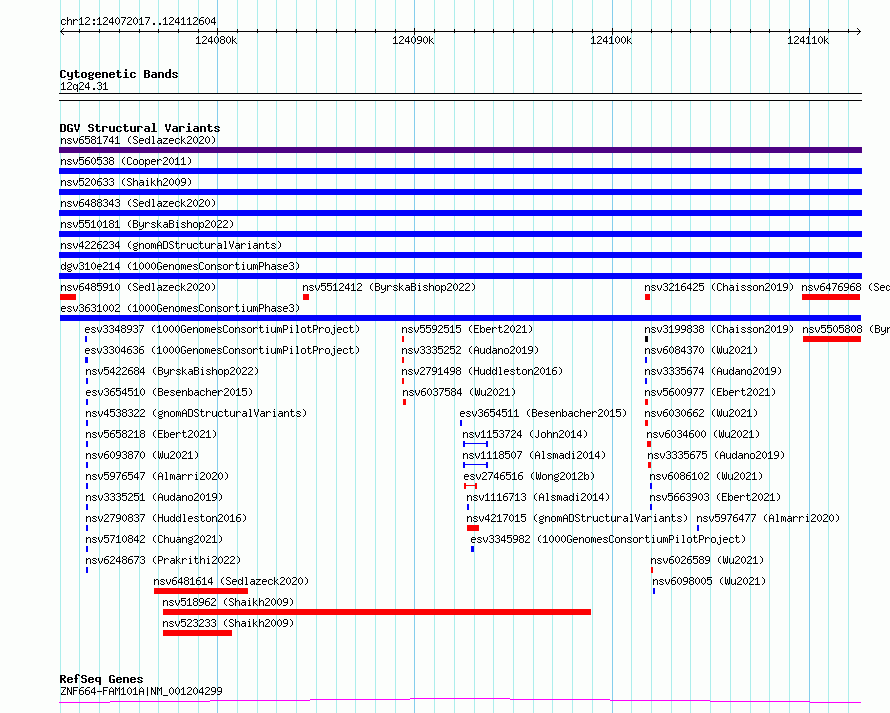Select nsv6030662 (Wu2021) label
890x713 pixels.
click(701, 413)
